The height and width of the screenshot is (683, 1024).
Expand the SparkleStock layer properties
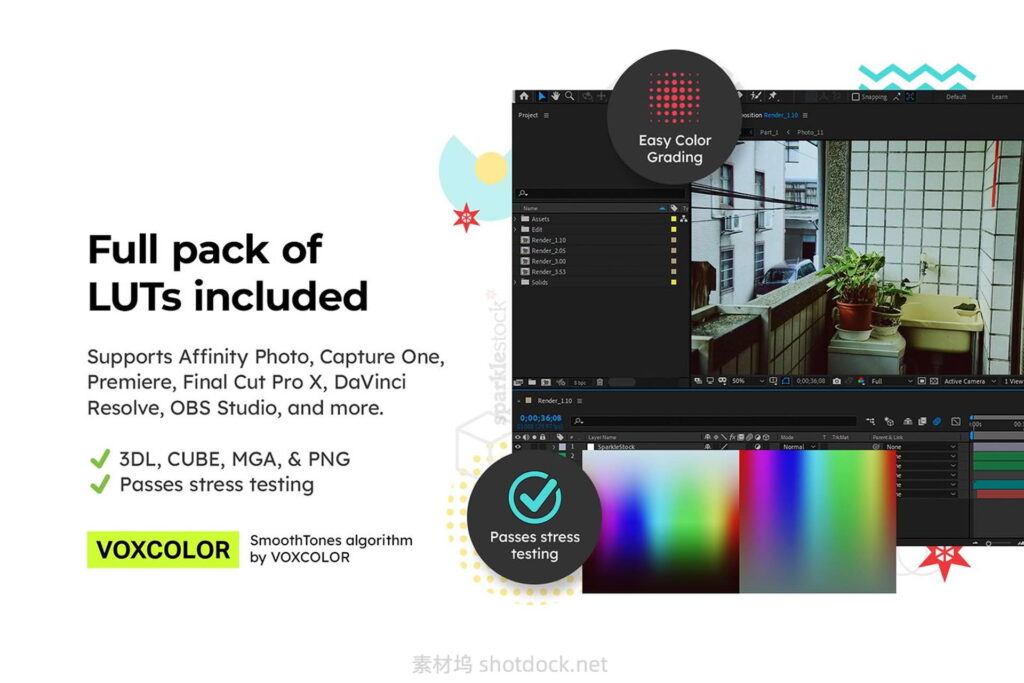(554, 447)
